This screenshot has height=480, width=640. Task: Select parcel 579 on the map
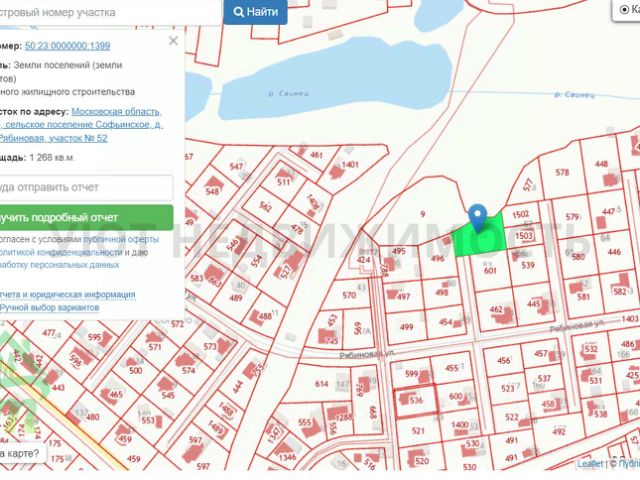(x=572, y=217)
